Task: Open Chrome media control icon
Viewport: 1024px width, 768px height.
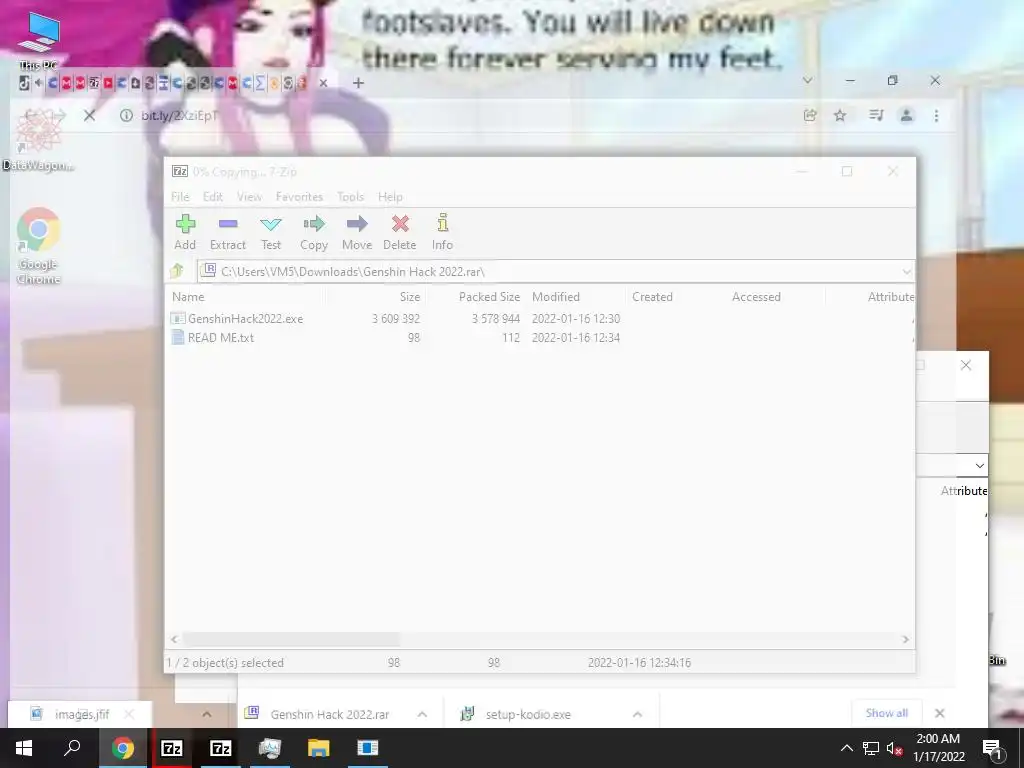Action: [876, 116]
